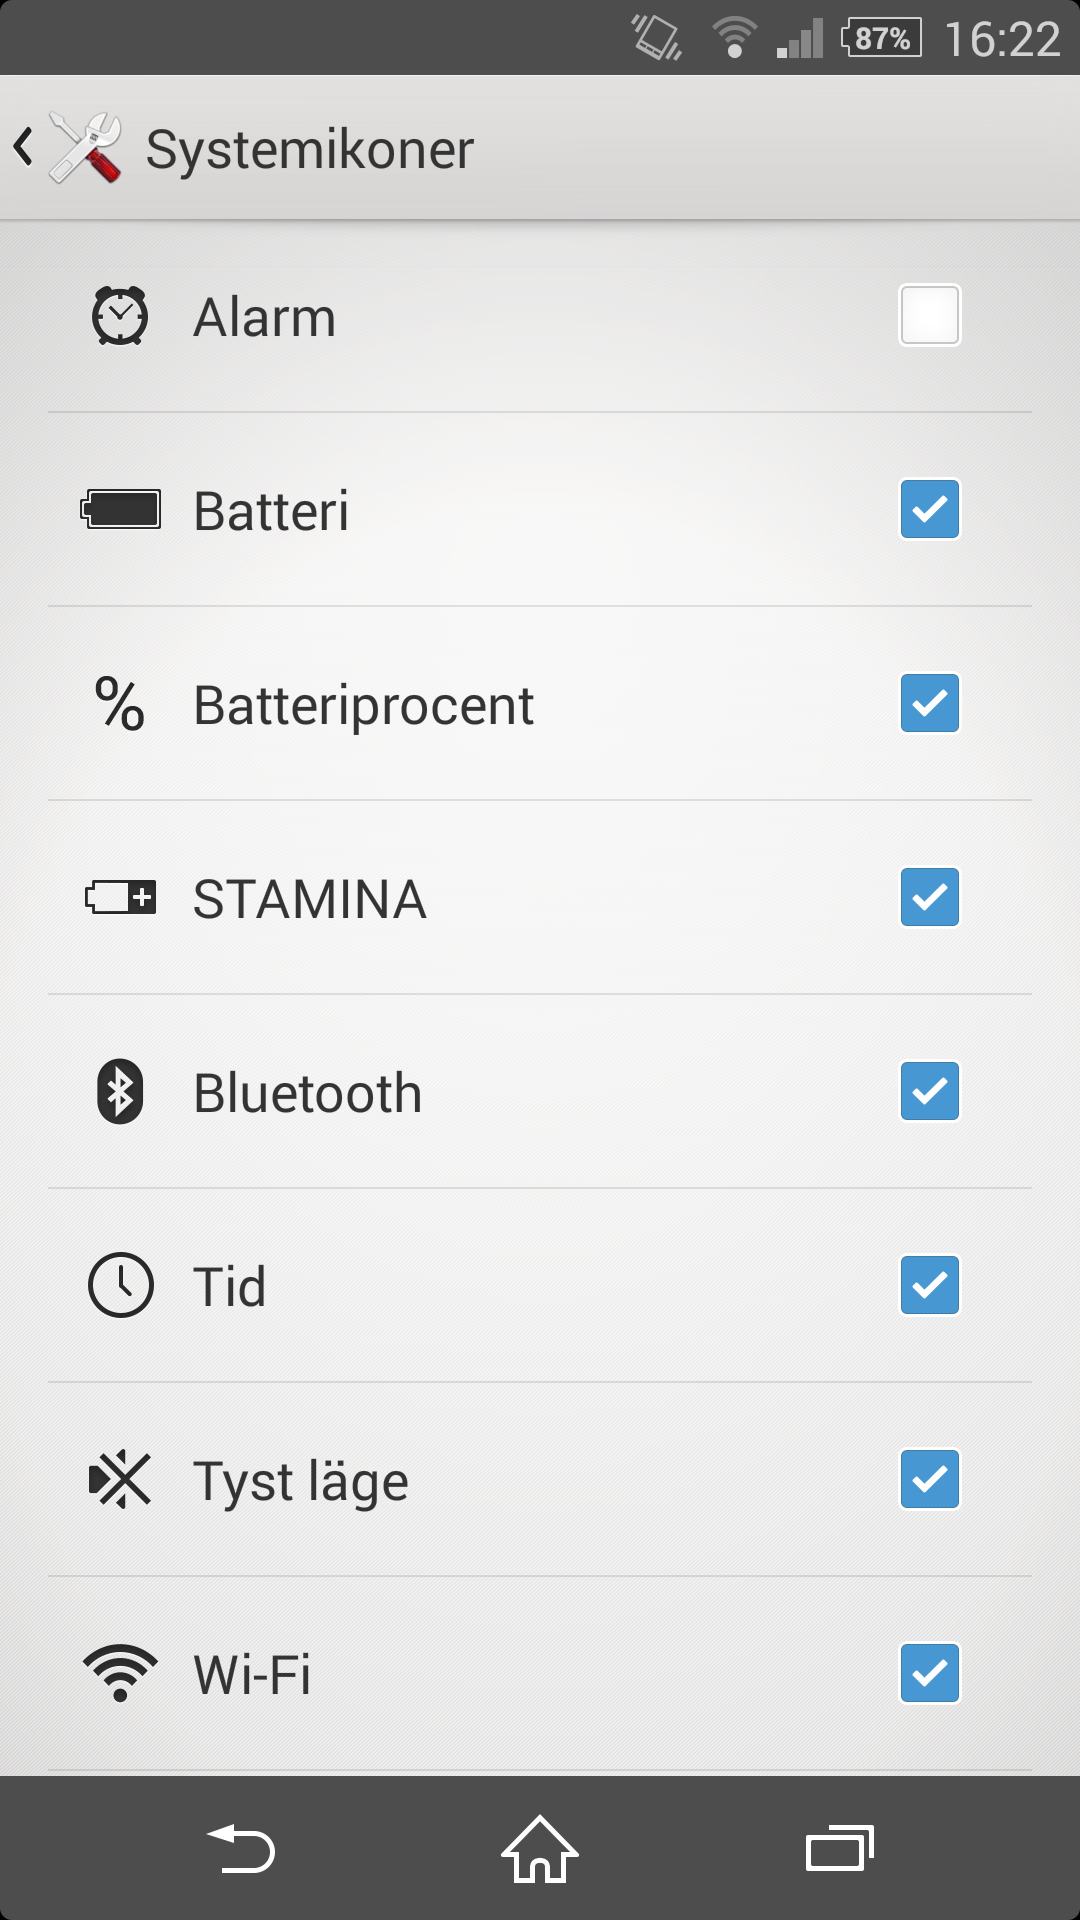Tap the Tyst läge muted icon
Viewport: 1080px width, 1920px height.
click(x=120, y=1479)
